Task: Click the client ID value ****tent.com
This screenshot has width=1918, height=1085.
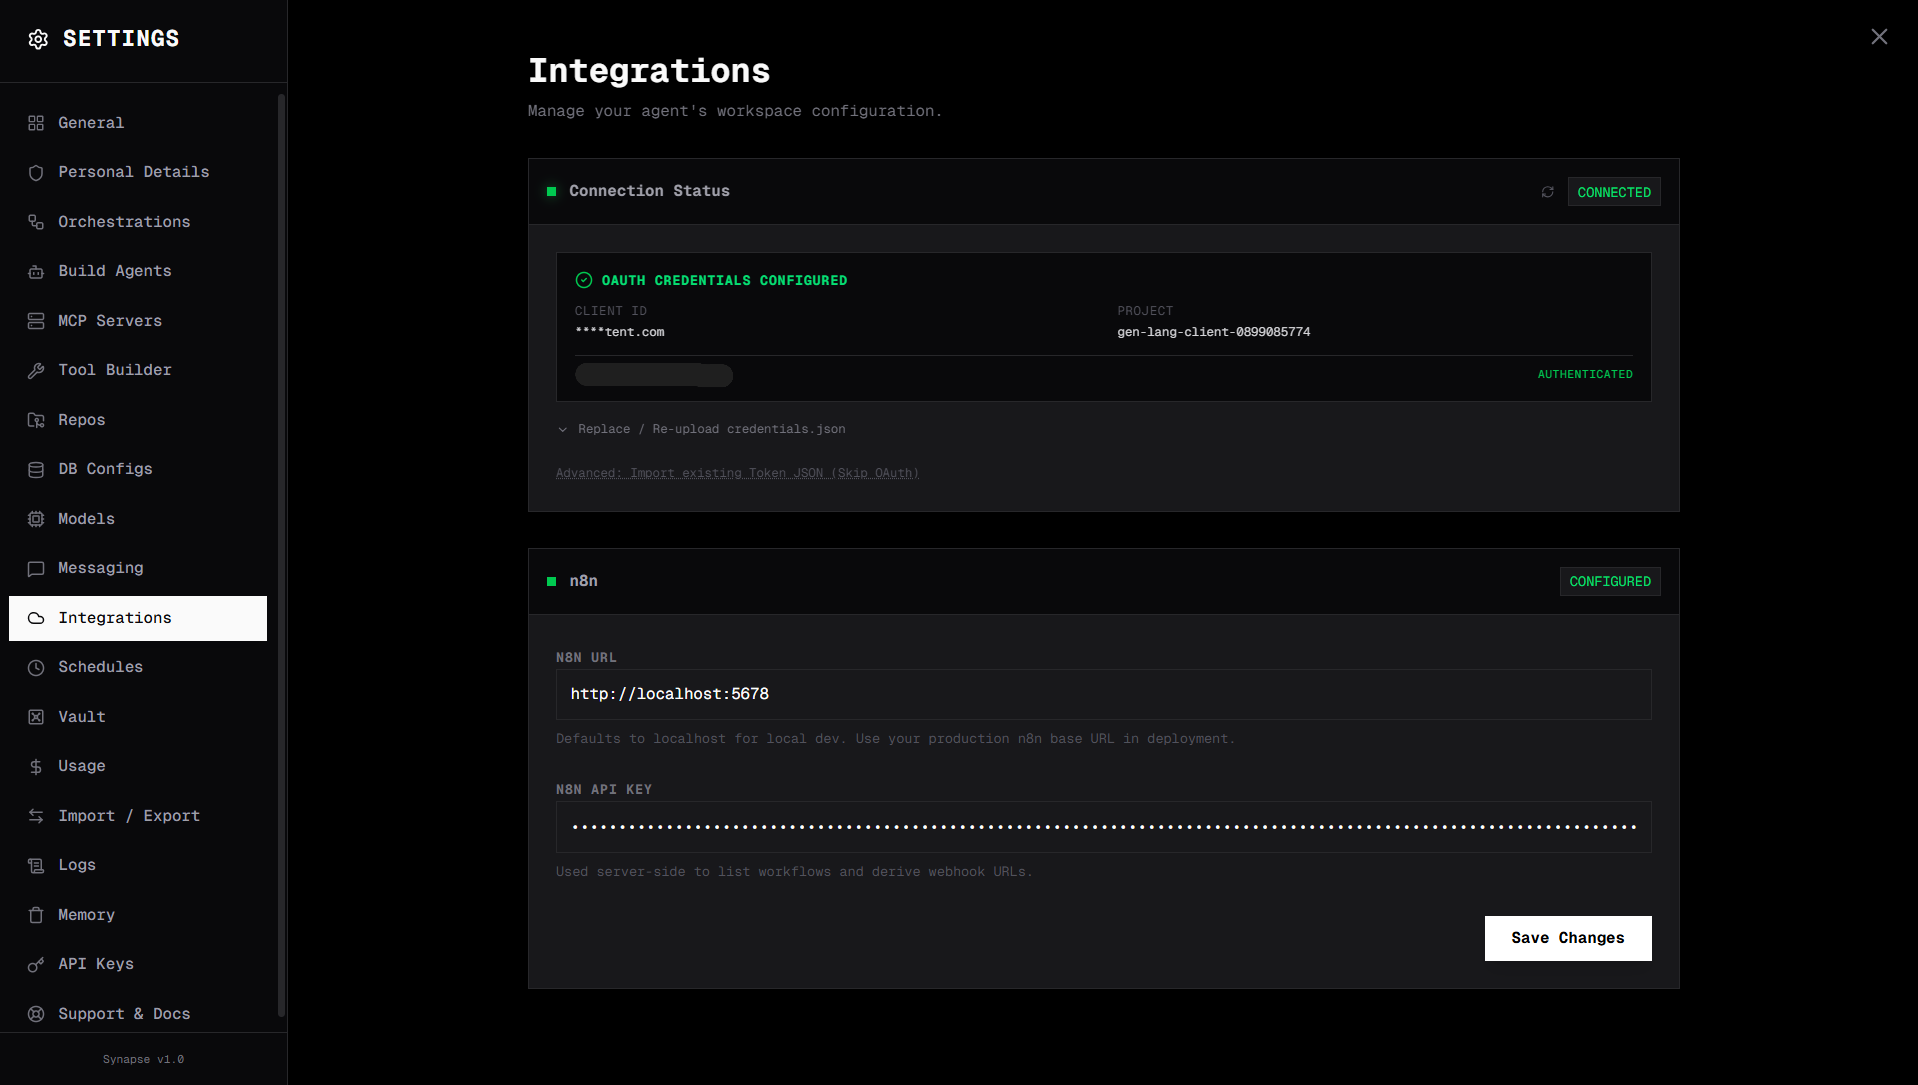Action: pyautogui.click(x=619, y=332)
